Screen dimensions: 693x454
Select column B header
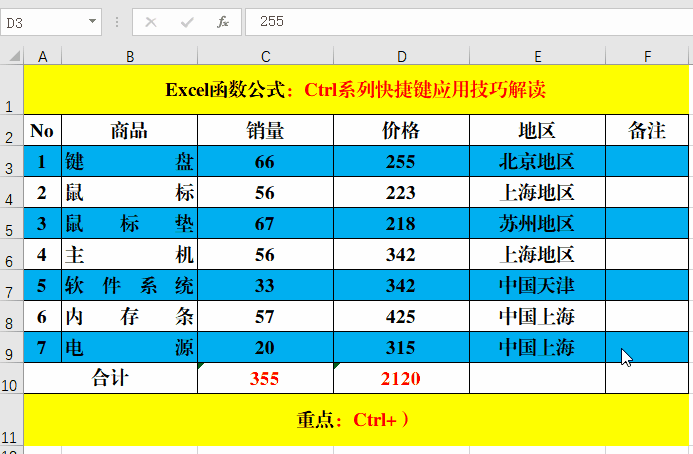(x=129, y=57)
